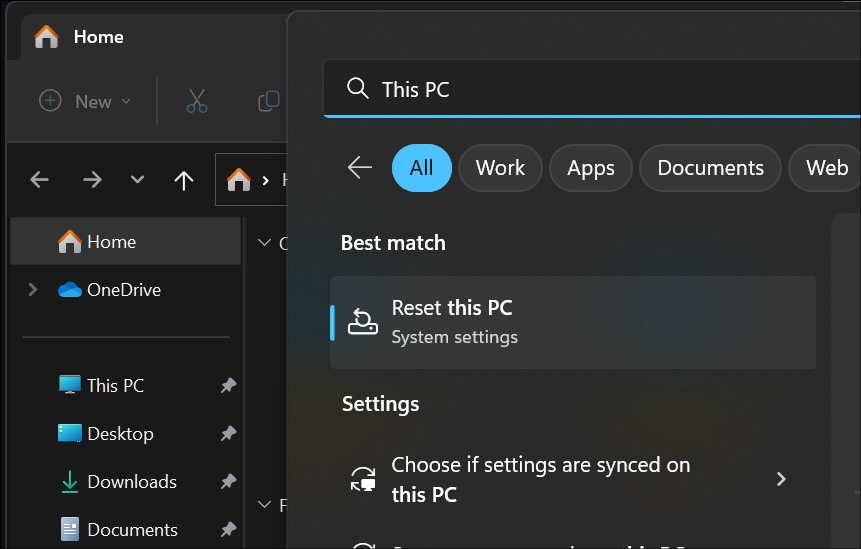Click the OneDrive cloud icon
Screen dimensions: 861x549
70,289
